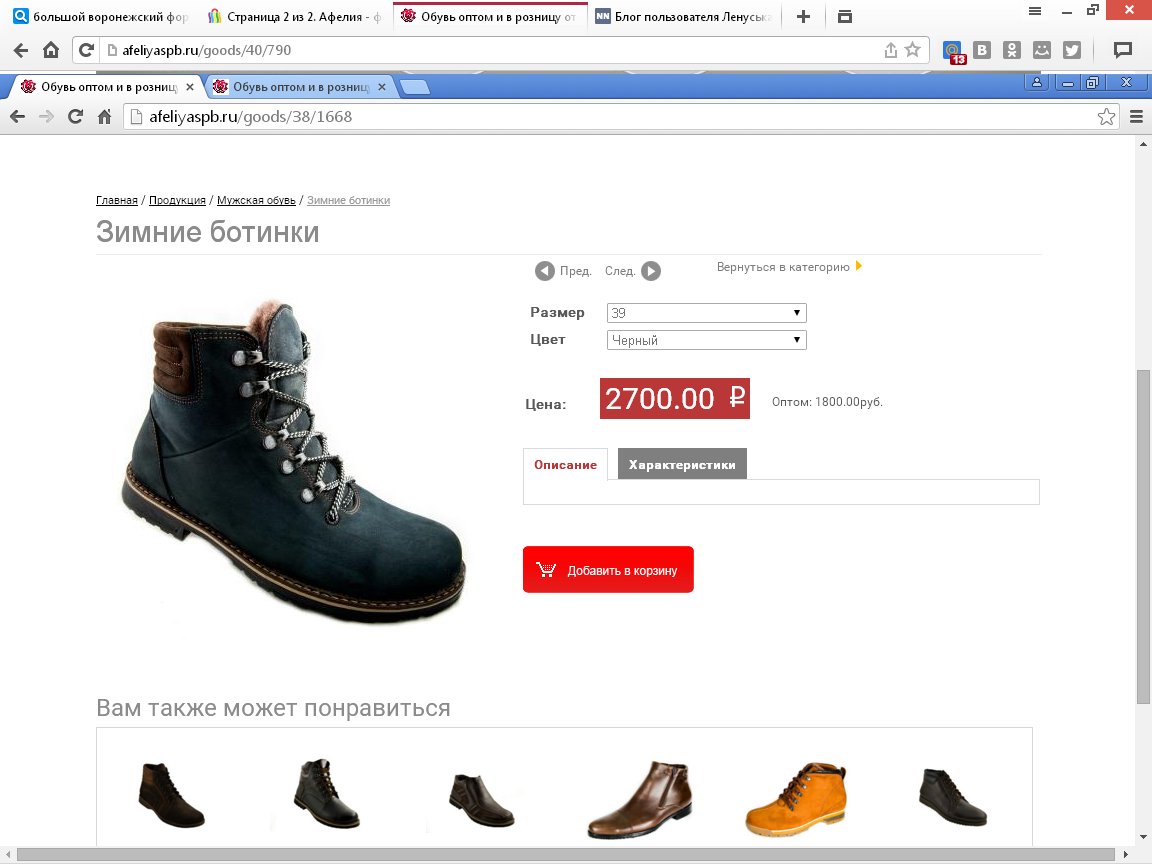Follow Продукция breadcrumb link
The width and height of the screenshot is (1152, 864).
click(177, 200)
